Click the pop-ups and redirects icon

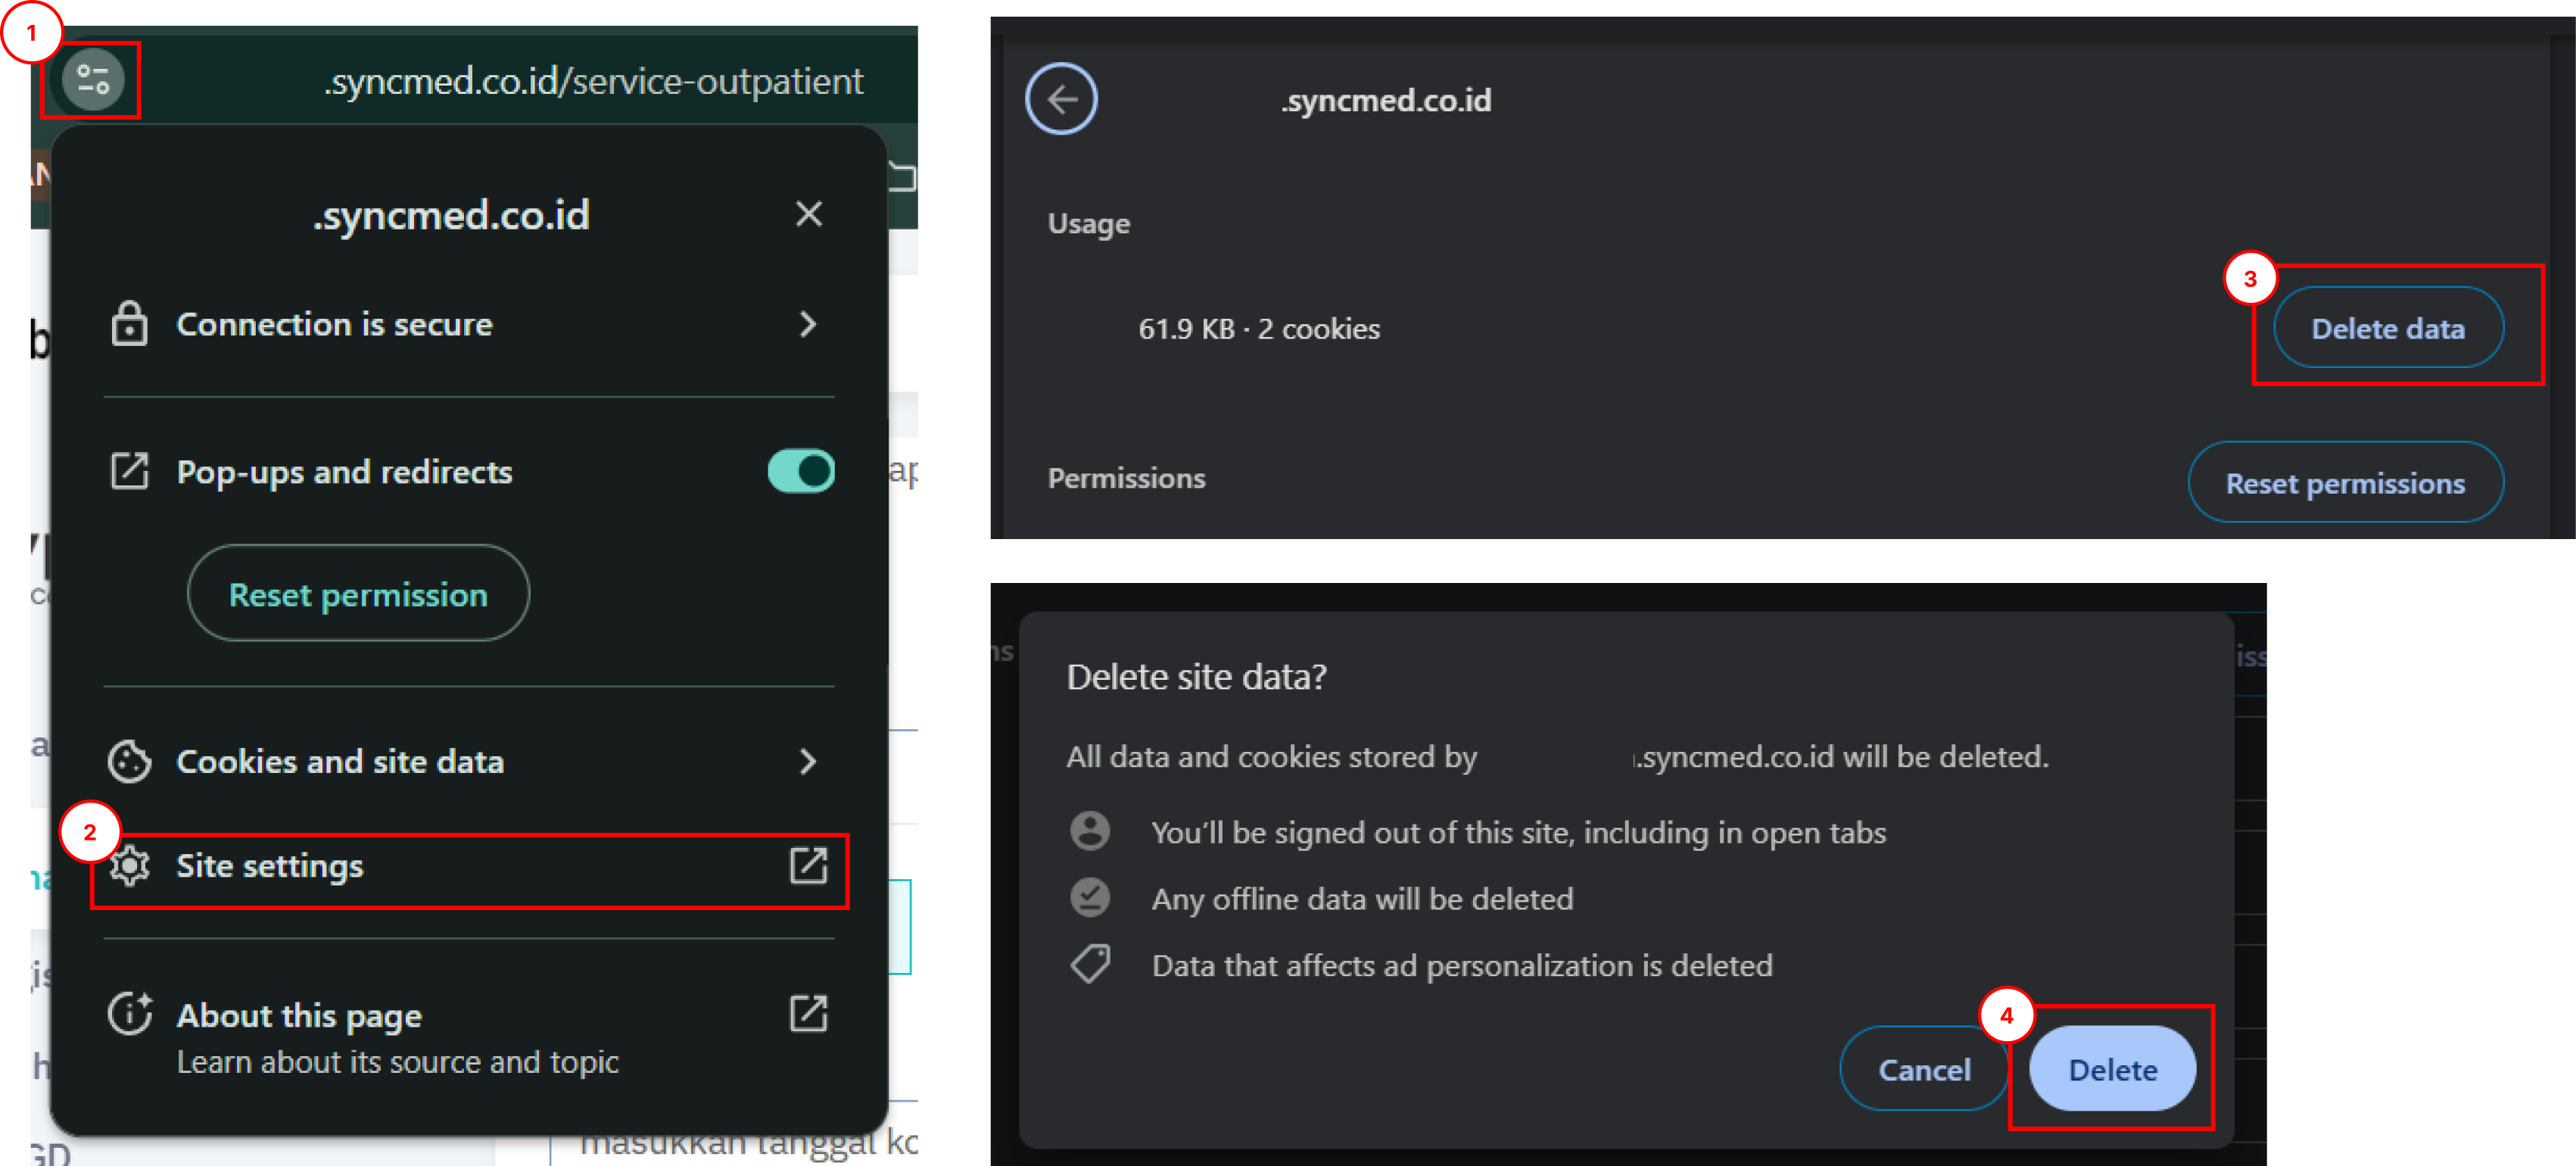pos(129,471)
